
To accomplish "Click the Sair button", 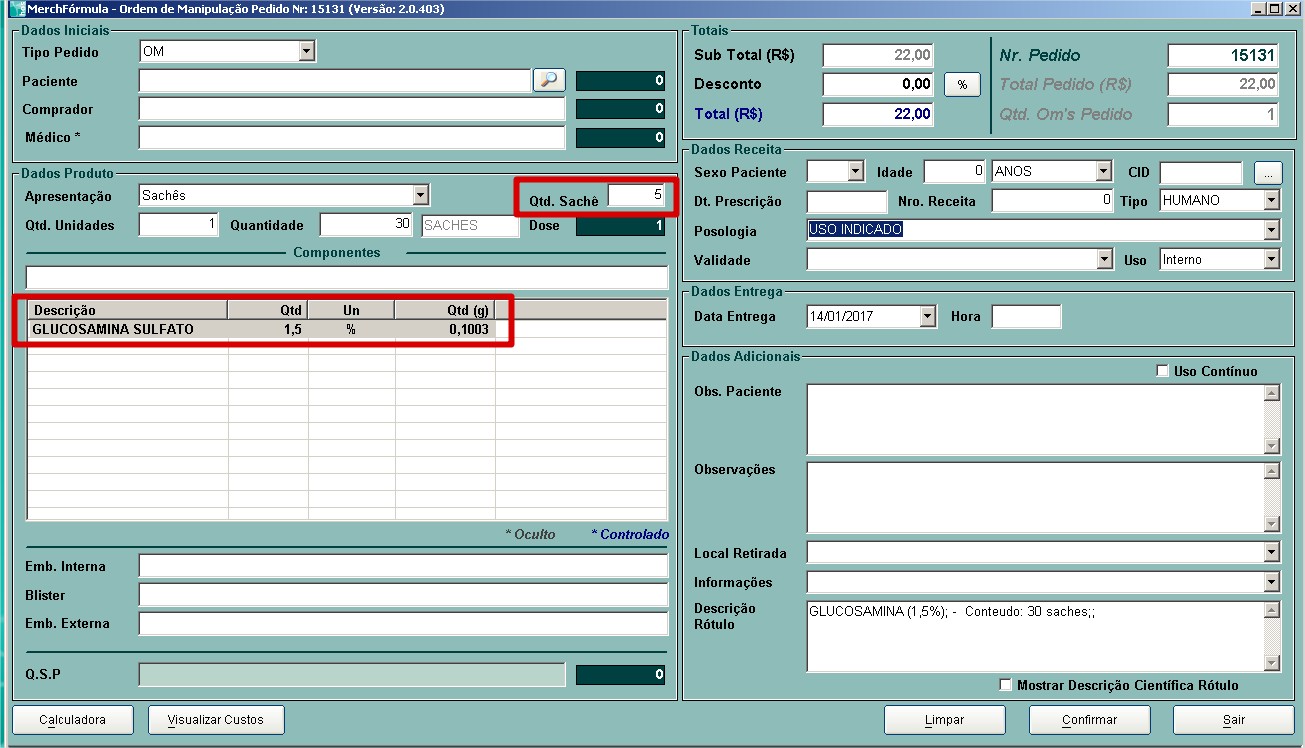I will click(x=1233, y=720).
